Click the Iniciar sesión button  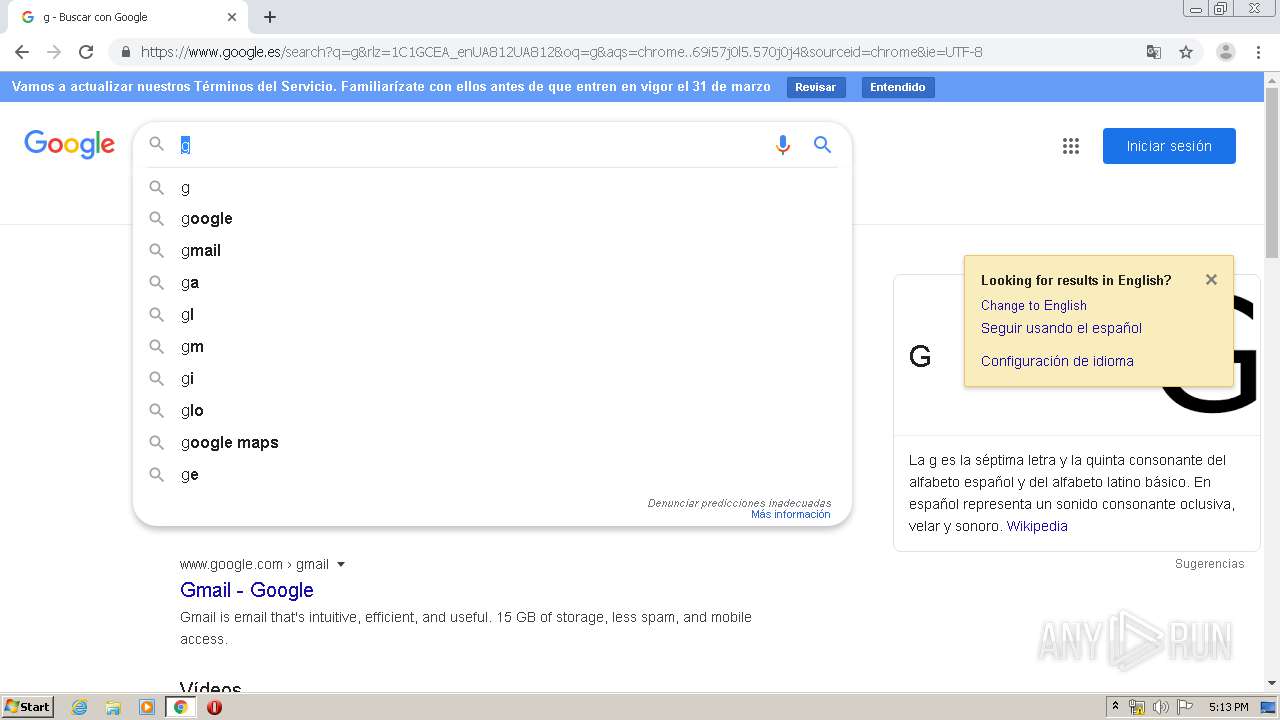point(1169,146)
